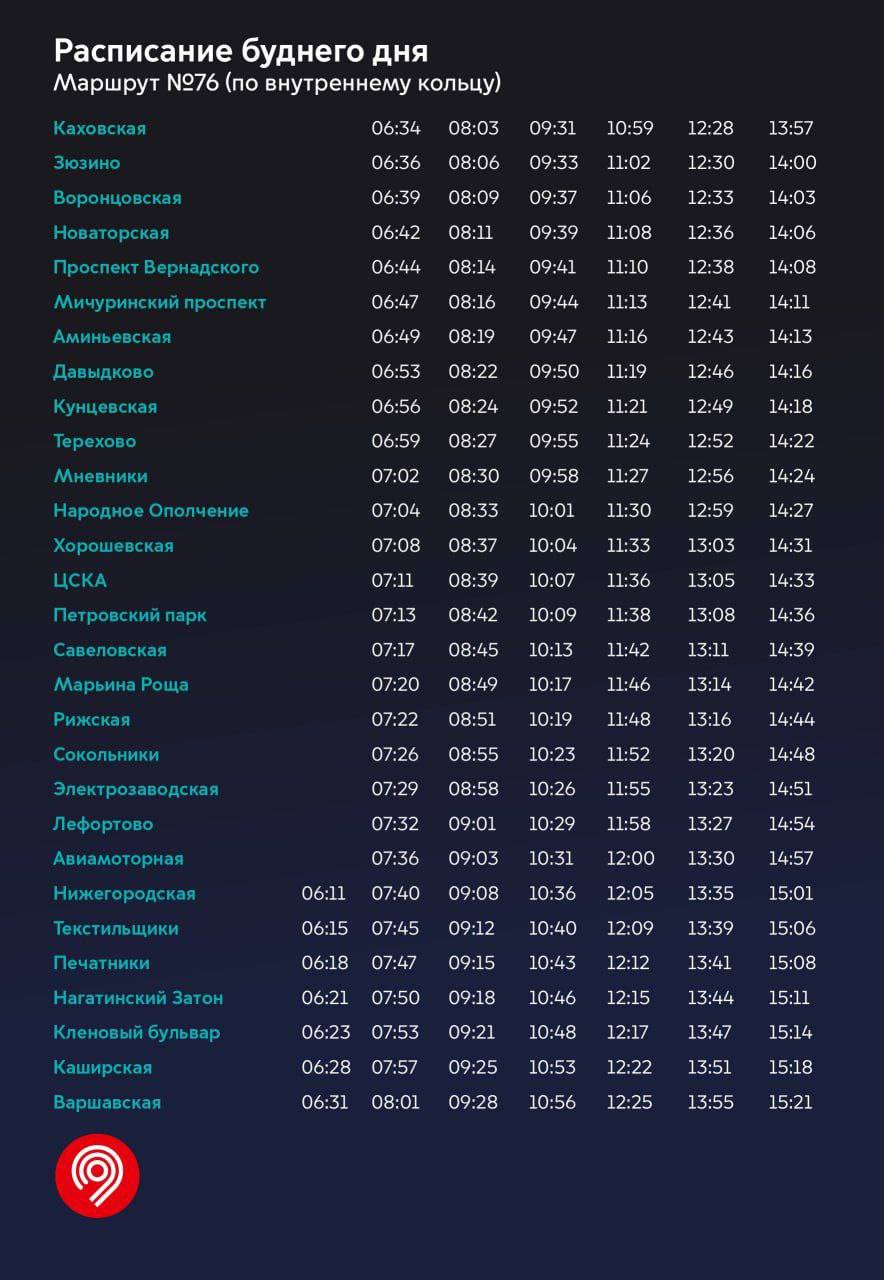
Task: Select the Каховская station name
Action: (x=99, y=128)
